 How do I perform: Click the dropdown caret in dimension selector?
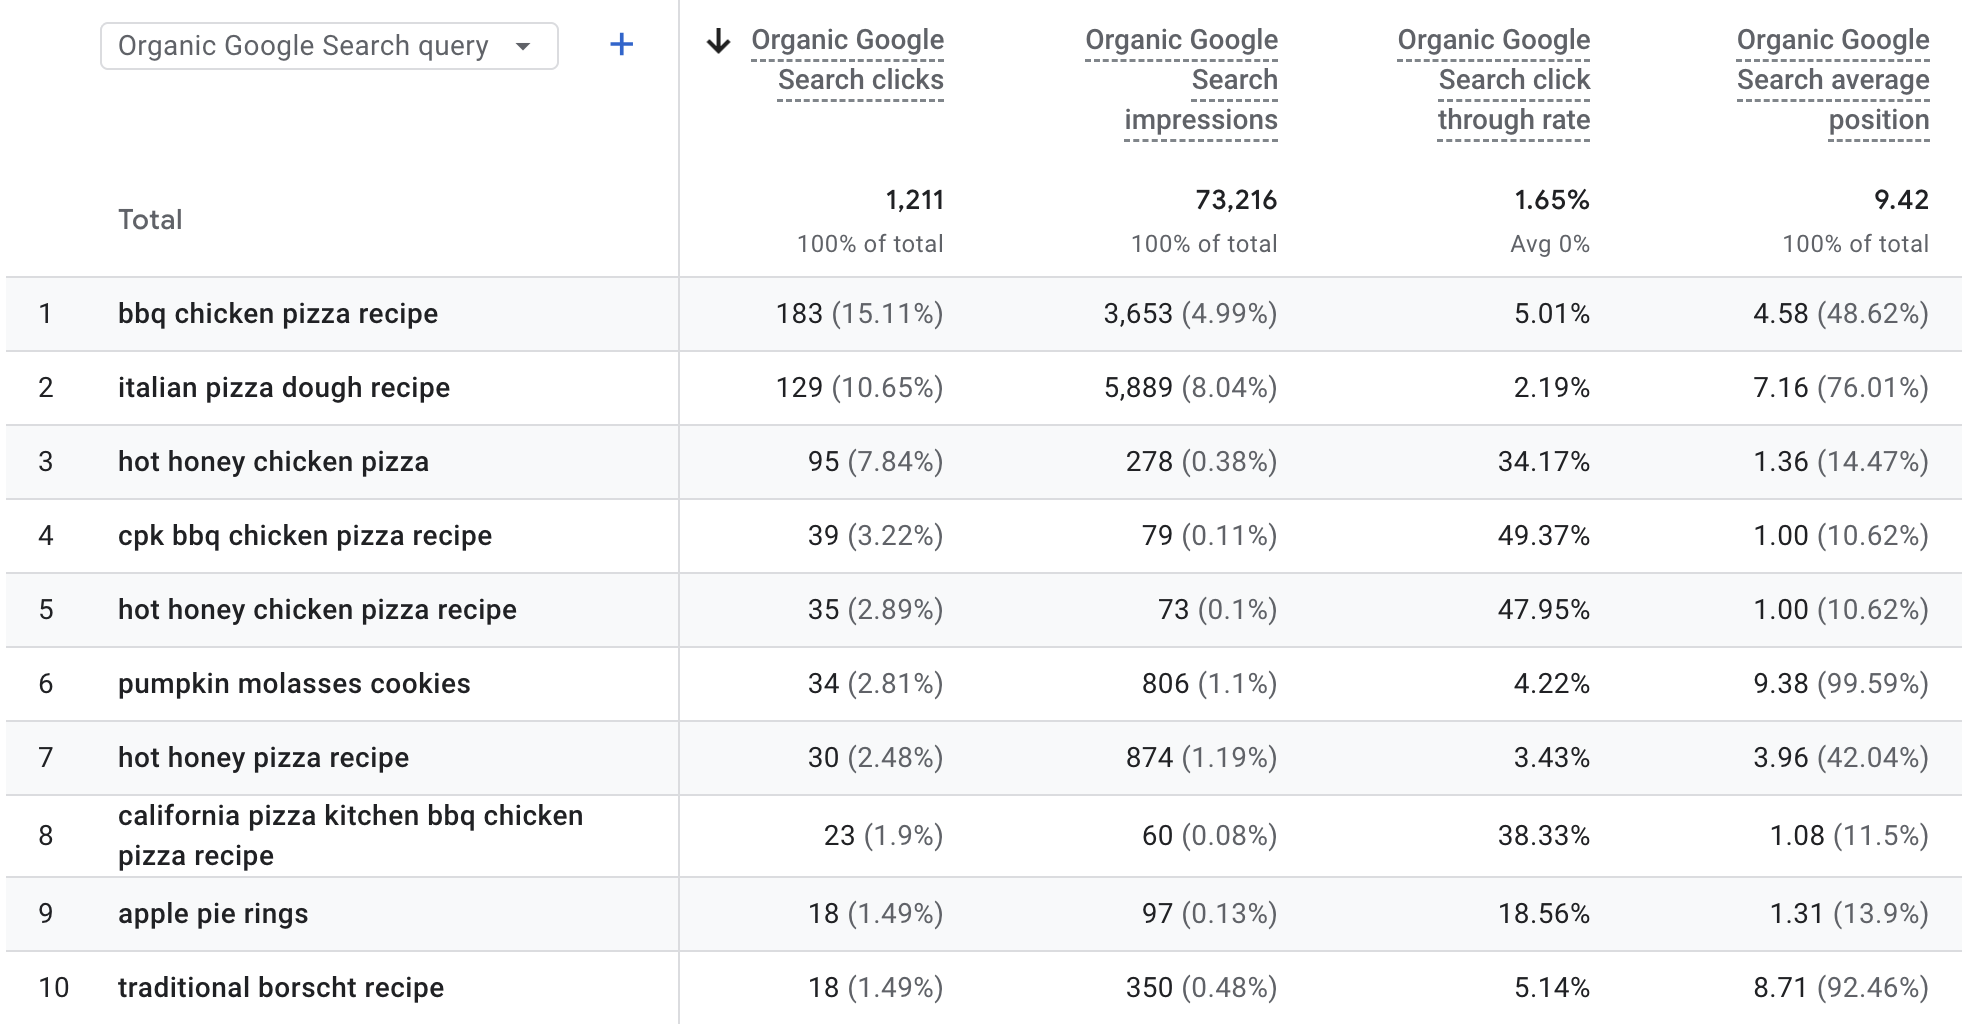tap(523, 46)
